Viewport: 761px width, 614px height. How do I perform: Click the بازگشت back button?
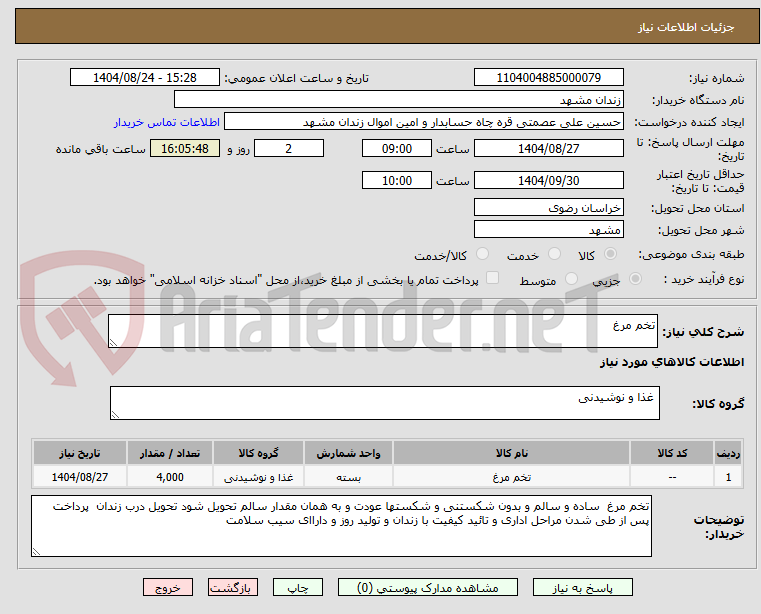[232, 587]
